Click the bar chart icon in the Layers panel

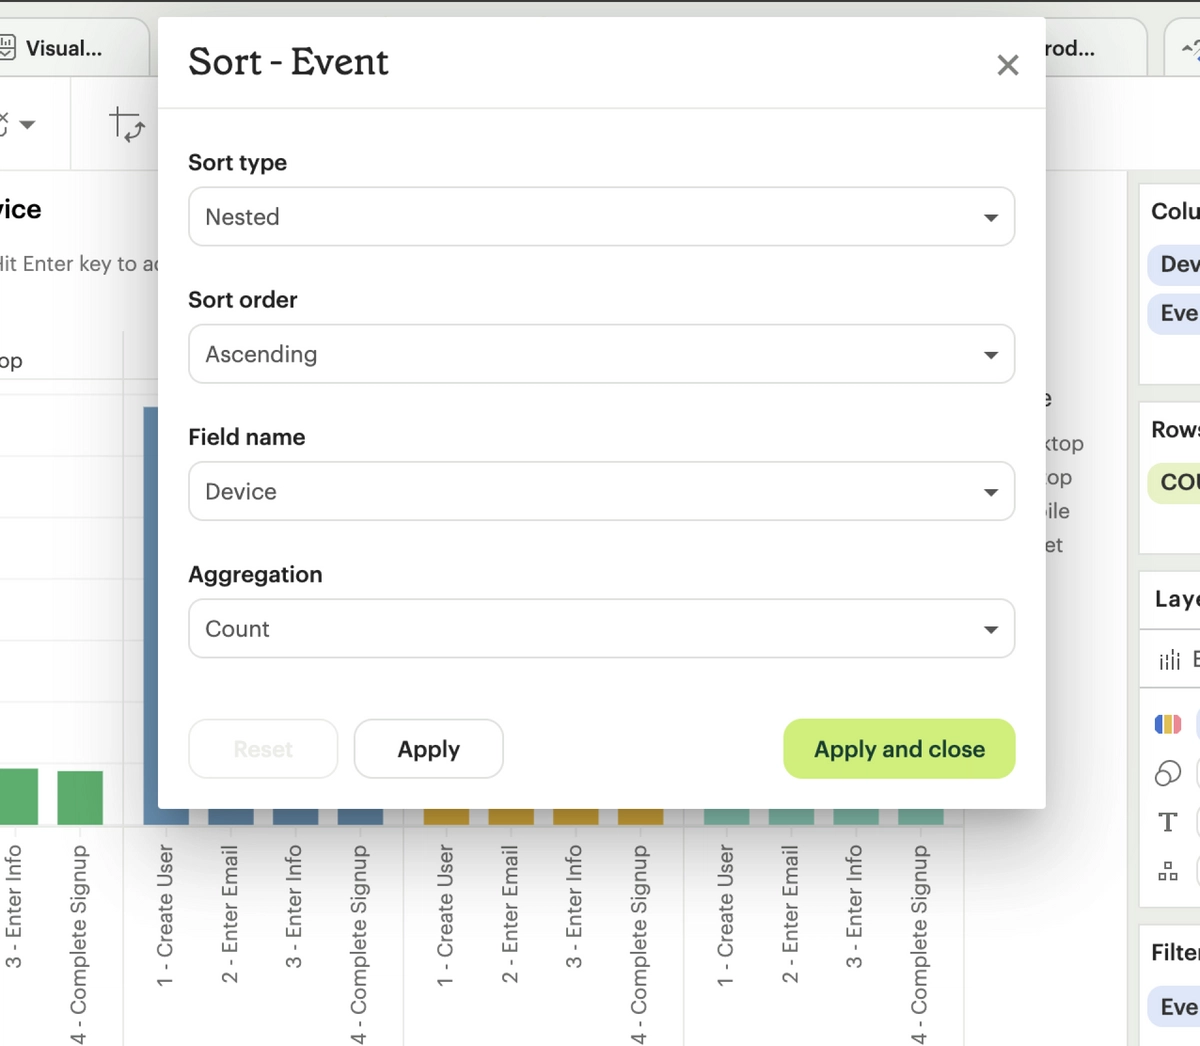[1168, 659]
